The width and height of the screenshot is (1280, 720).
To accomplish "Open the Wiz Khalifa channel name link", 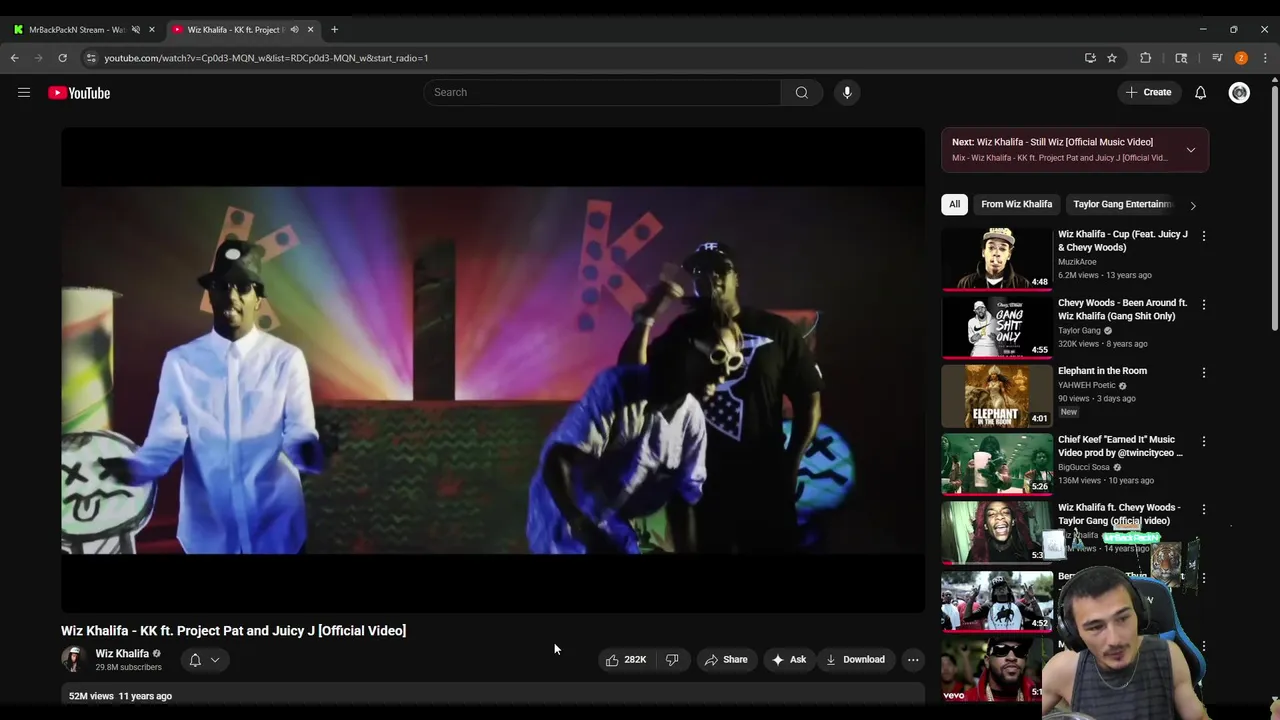I will [x=122, y=653].
